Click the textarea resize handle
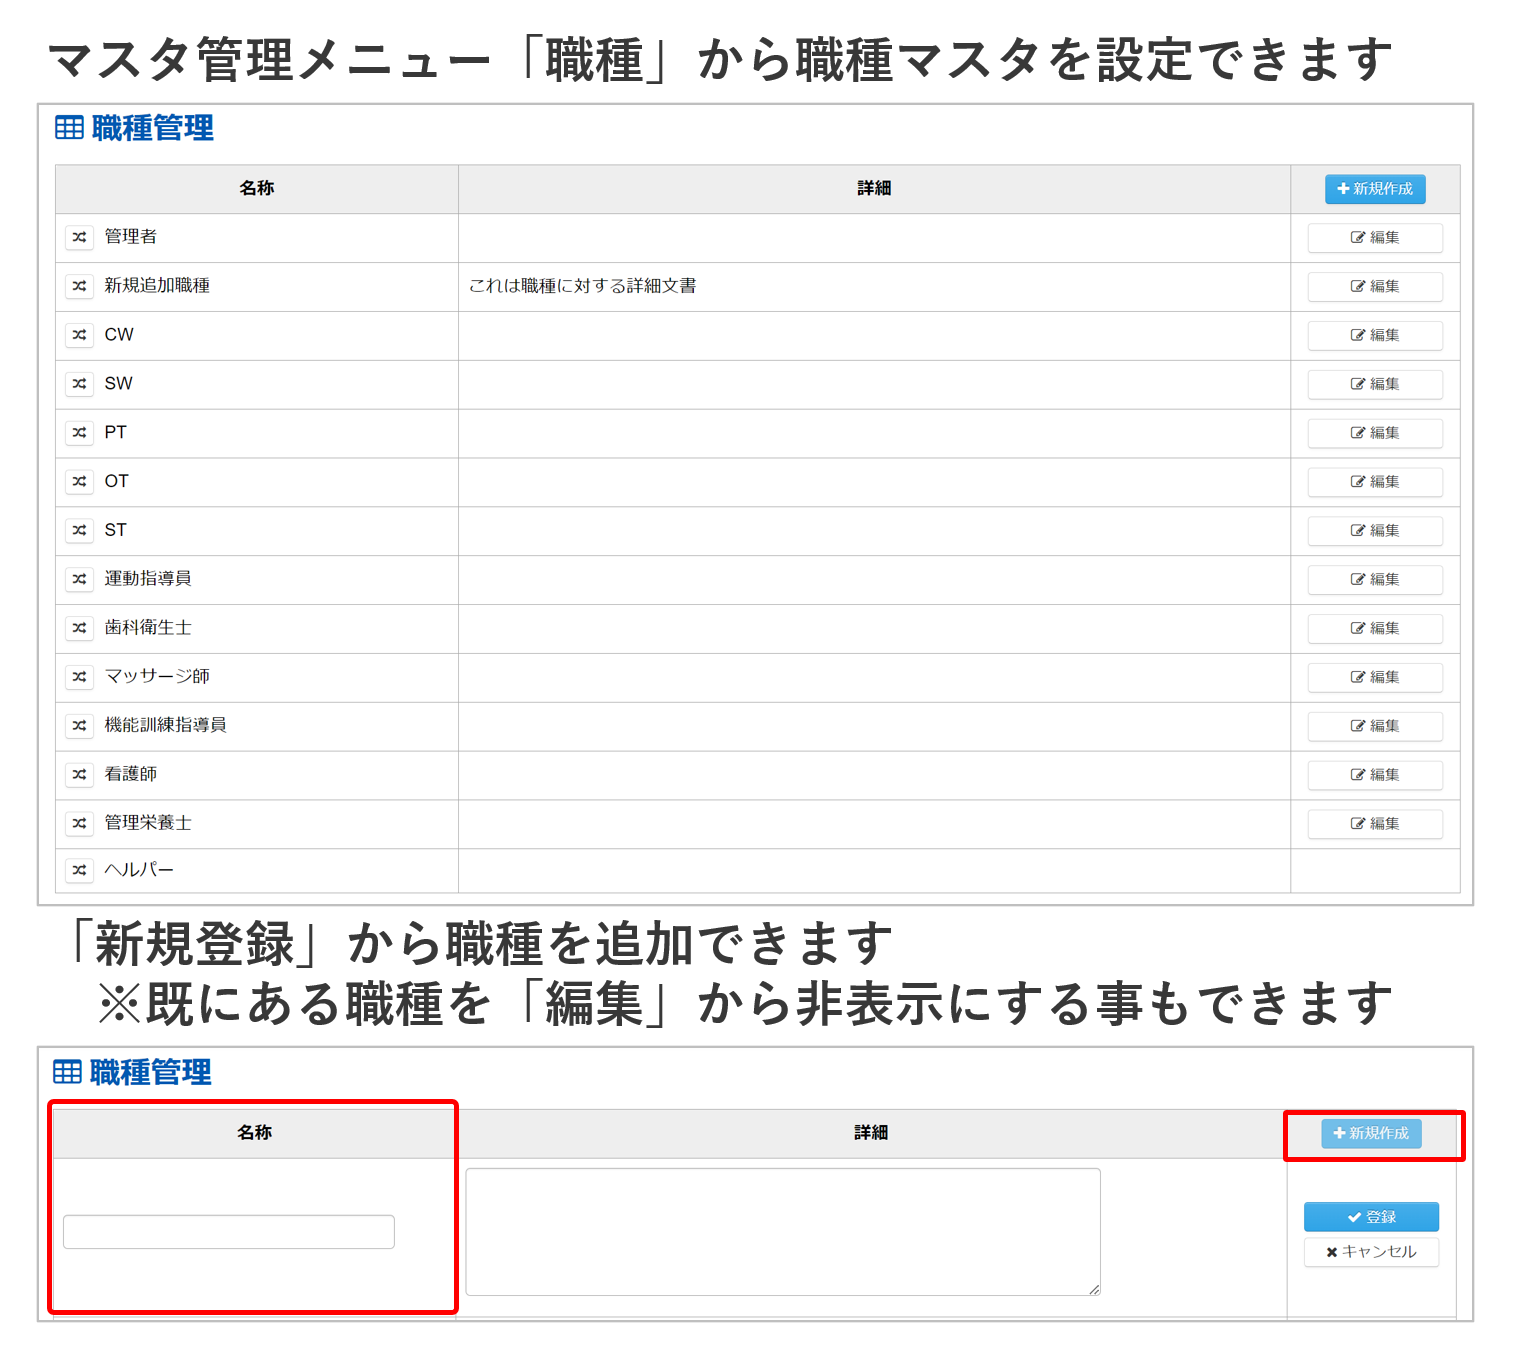Screen dimensions: 1537x1366 click(1094, 1290)
